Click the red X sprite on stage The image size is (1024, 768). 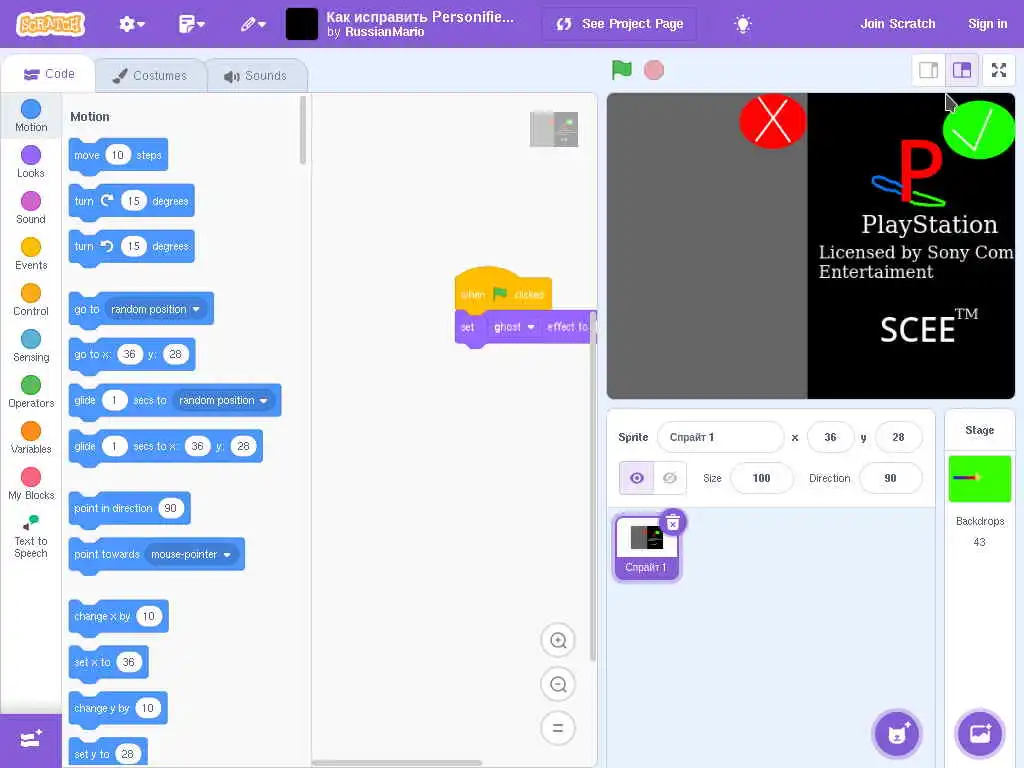click(x=773, y=121)
